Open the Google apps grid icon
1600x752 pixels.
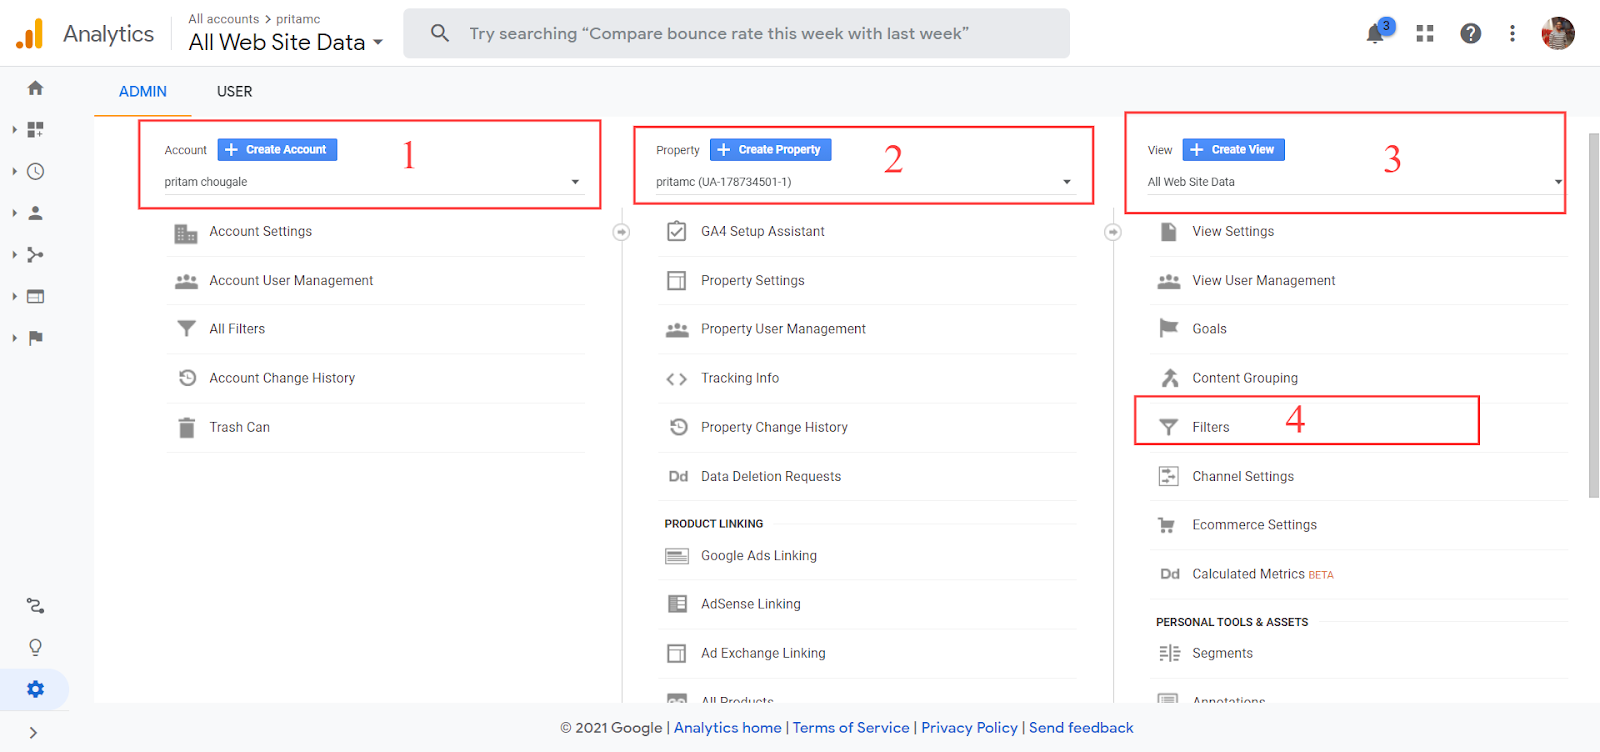tap(1425, 34)
